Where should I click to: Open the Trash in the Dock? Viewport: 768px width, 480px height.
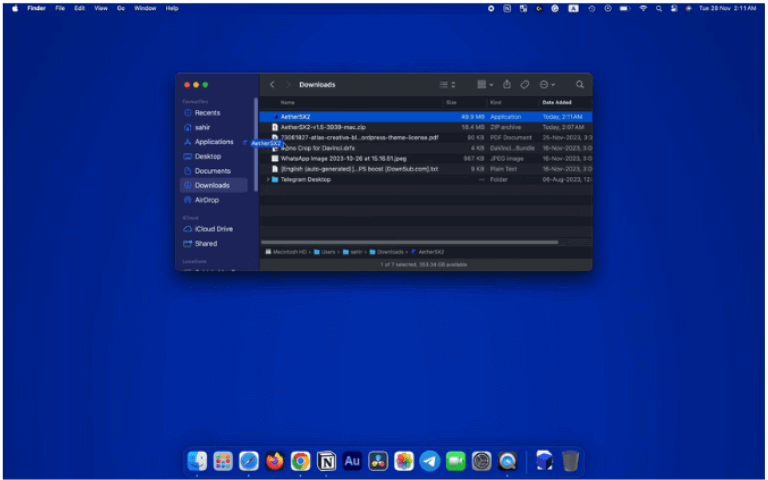[x=570, y=461]
